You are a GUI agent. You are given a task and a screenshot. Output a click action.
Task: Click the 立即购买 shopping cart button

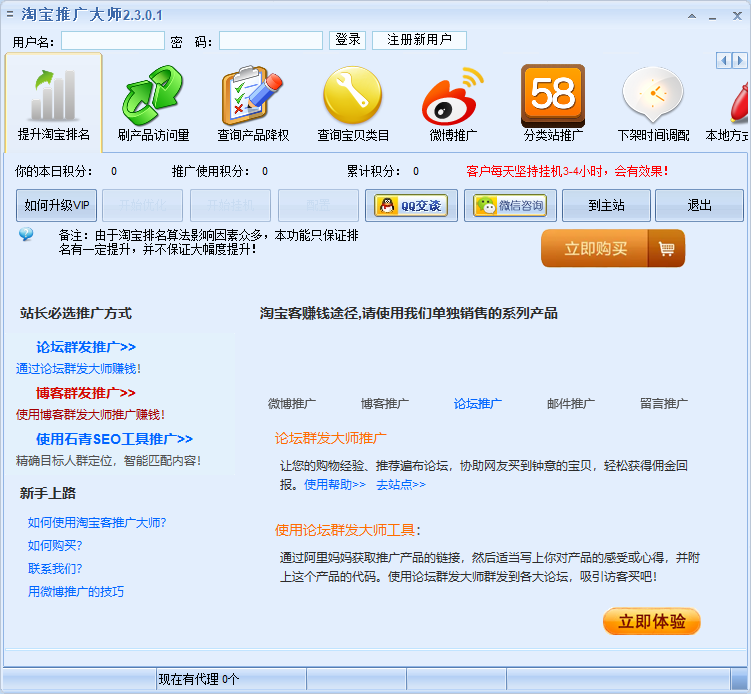613,249
